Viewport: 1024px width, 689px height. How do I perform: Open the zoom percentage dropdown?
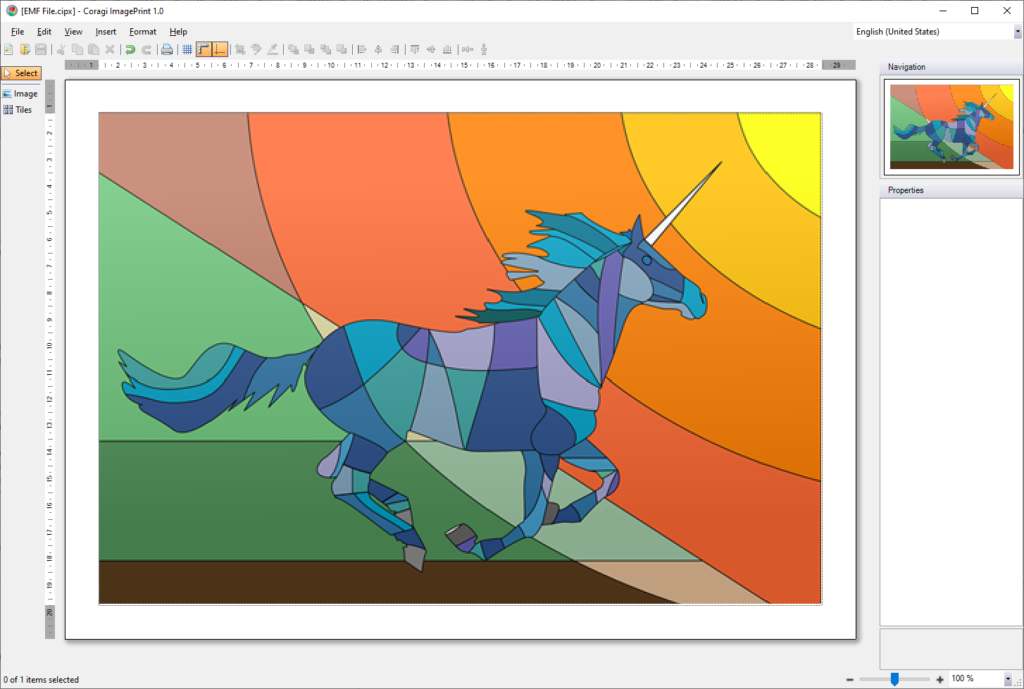click(1007, 679)
